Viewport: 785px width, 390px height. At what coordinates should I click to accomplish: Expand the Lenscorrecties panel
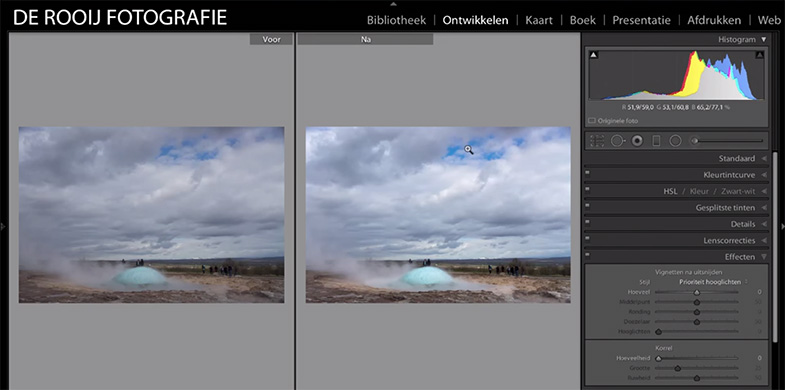point(764,241)
